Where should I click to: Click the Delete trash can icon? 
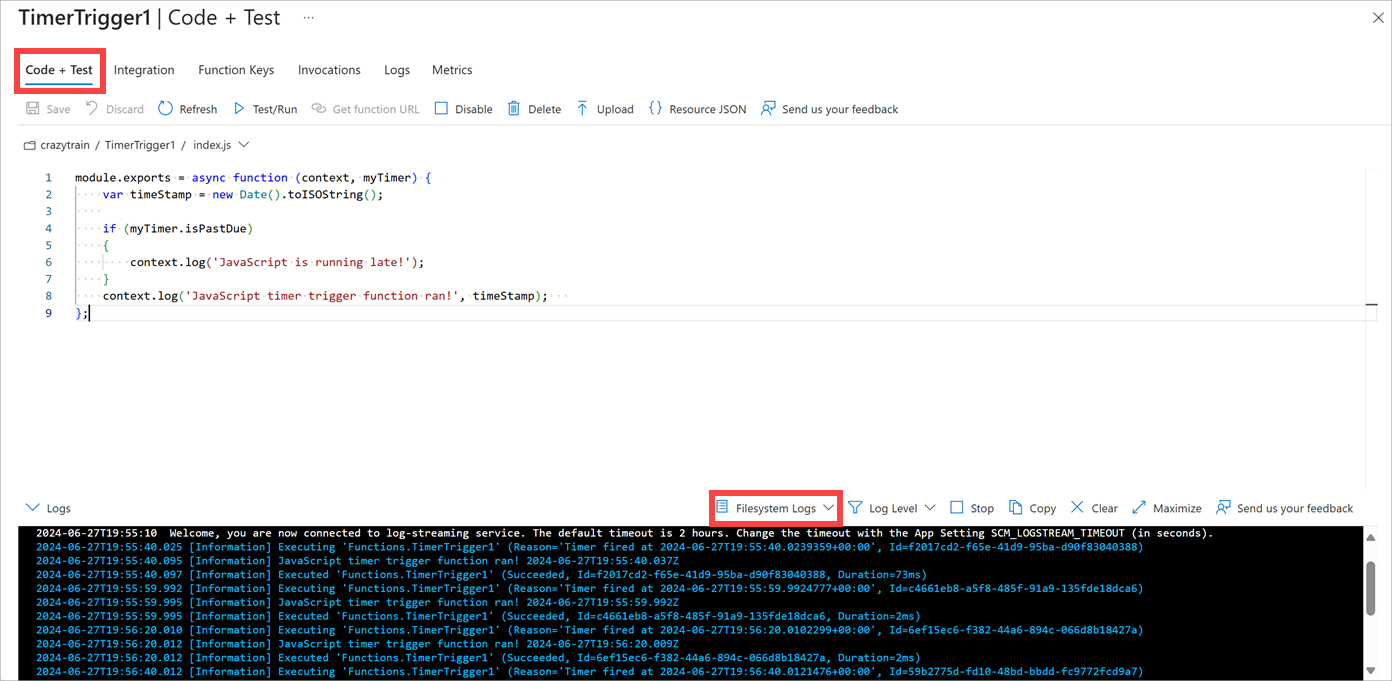click(x=514, y=109)
